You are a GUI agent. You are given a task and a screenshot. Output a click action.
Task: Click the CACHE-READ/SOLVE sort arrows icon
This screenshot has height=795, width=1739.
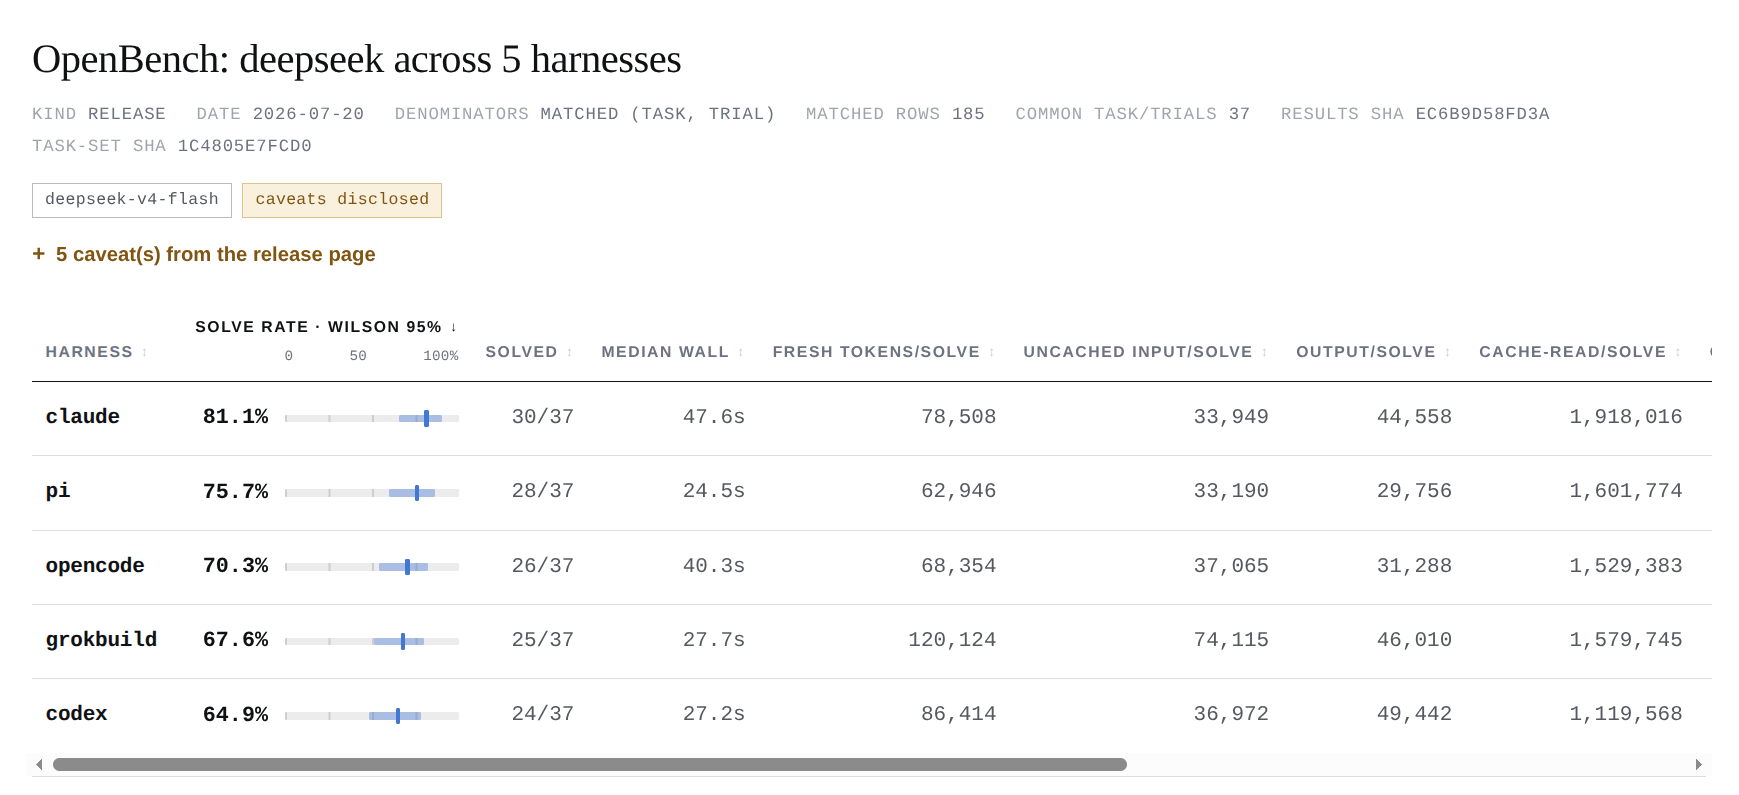tap(1678, 353)
